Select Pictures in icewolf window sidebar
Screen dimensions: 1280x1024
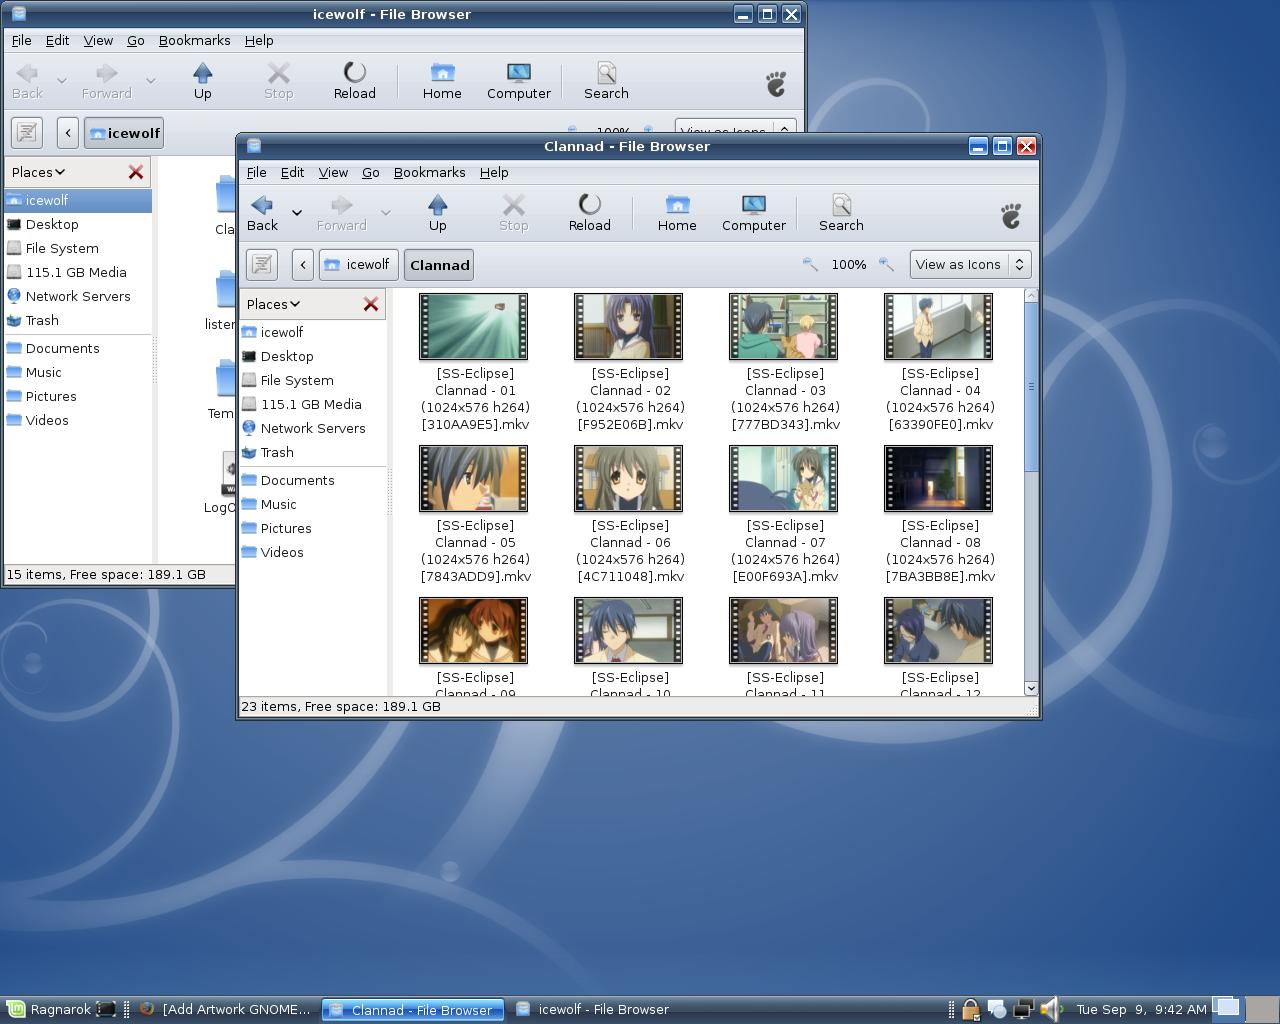pyautogui.click(x=78, y=396)
